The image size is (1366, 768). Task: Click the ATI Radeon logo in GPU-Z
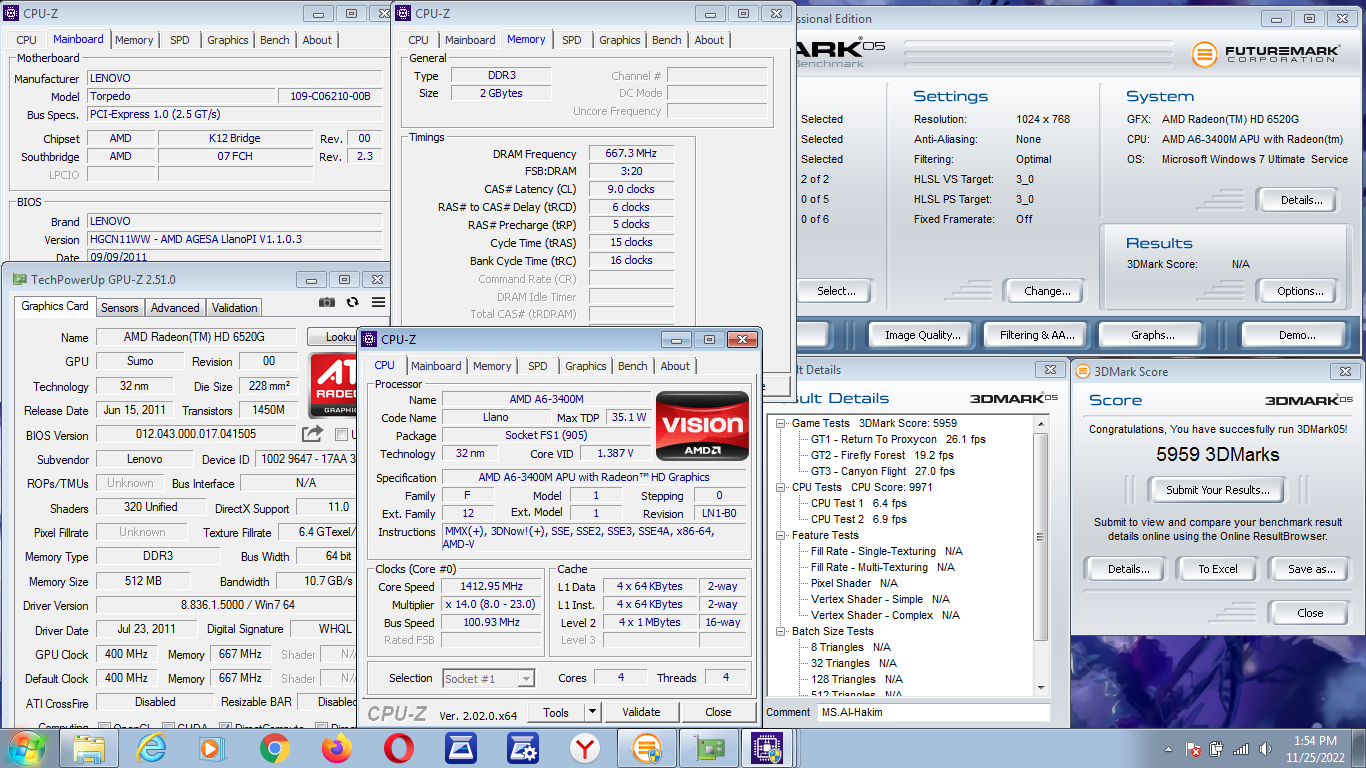333,385
